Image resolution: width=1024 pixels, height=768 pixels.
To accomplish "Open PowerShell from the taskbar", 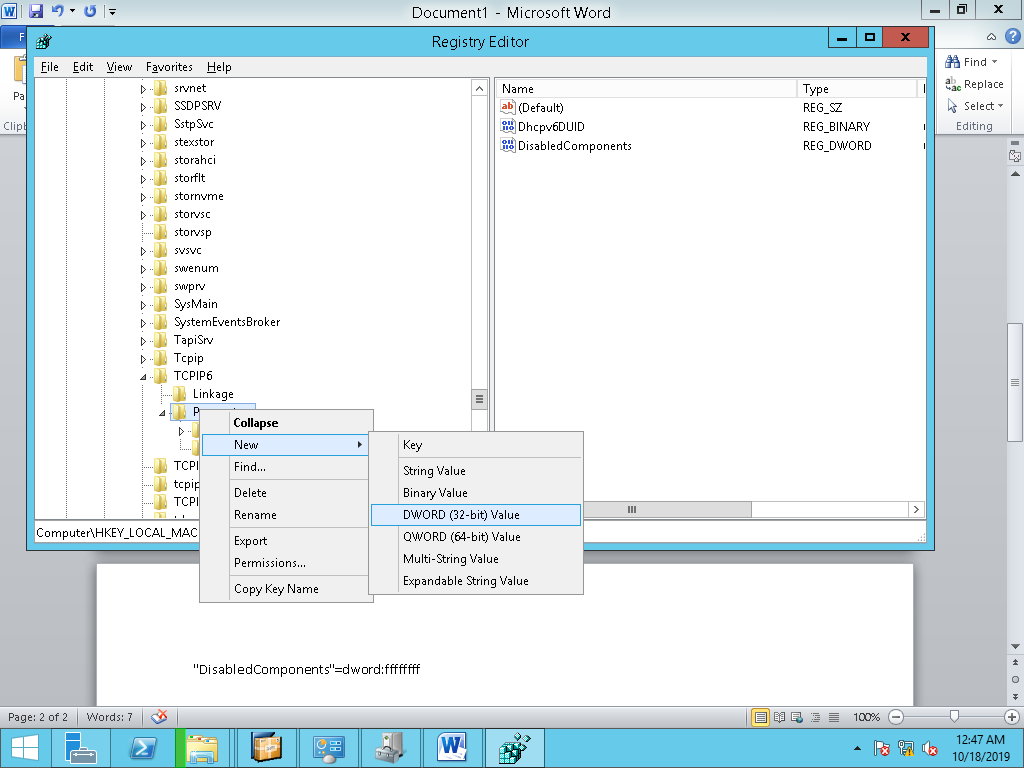I will (143, 748).
